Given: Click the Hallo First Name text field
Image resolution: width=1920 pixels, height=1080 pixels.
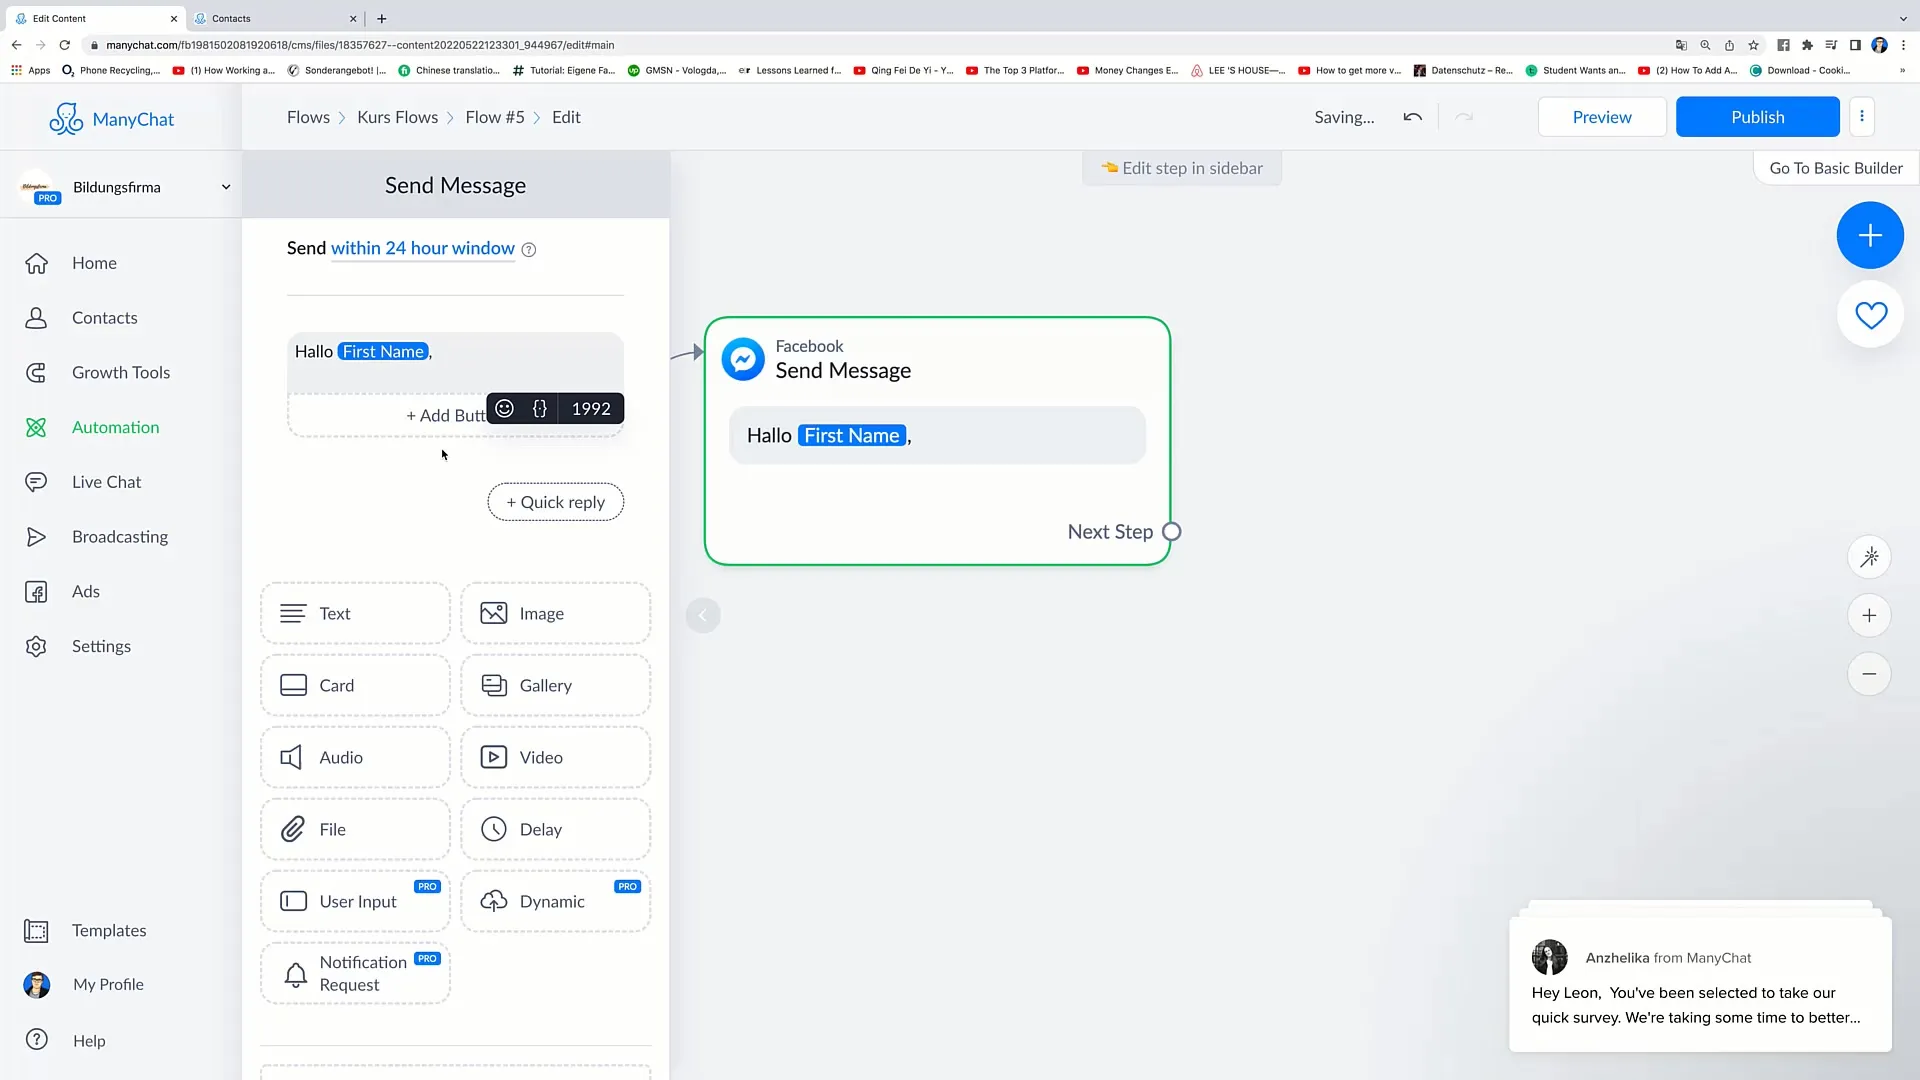Looking at the screenshot, I should pyautogui.click(x=455, y=362).
